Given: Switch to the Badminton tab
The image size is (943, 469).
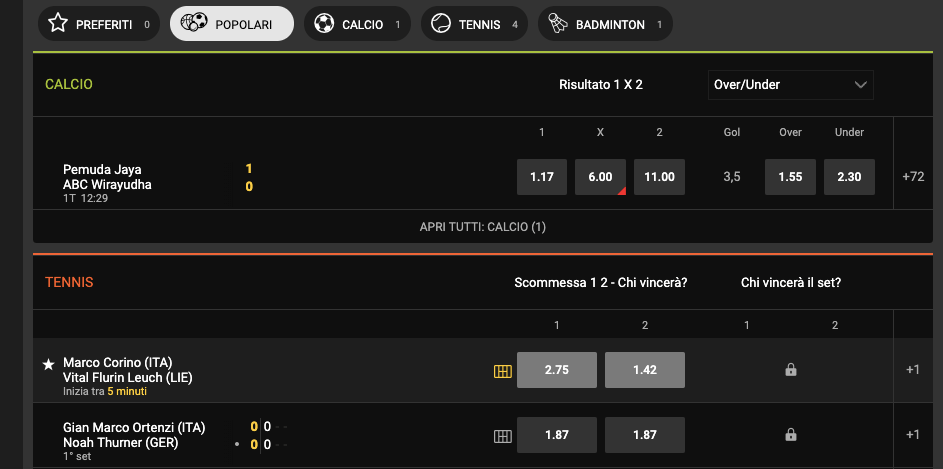Looking at the screenshot, I should [605, 24].
